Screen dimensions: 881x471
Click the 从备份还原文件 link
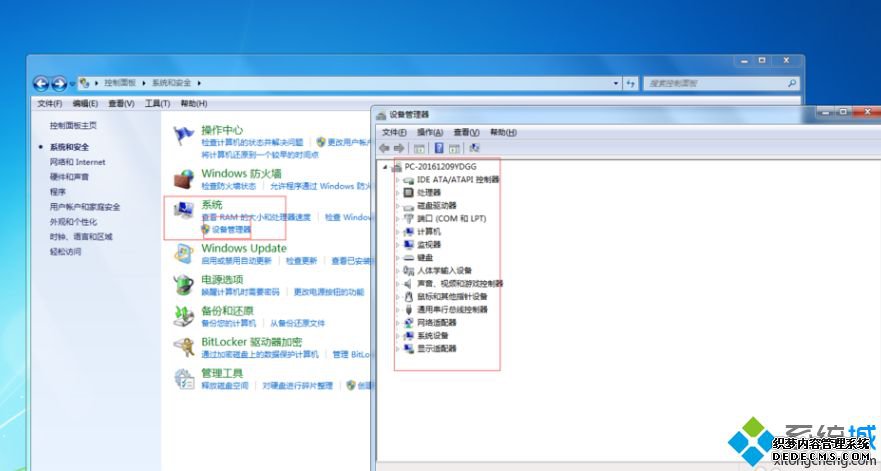click(x=297, y=323)
